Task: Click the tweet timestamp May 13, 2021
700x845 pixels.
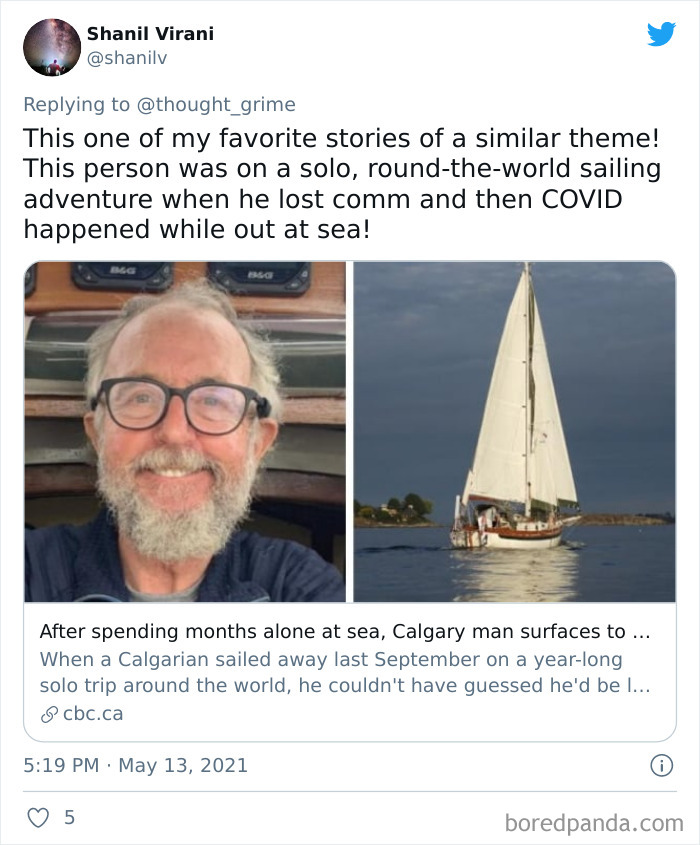Action: (x=136, y=762)
